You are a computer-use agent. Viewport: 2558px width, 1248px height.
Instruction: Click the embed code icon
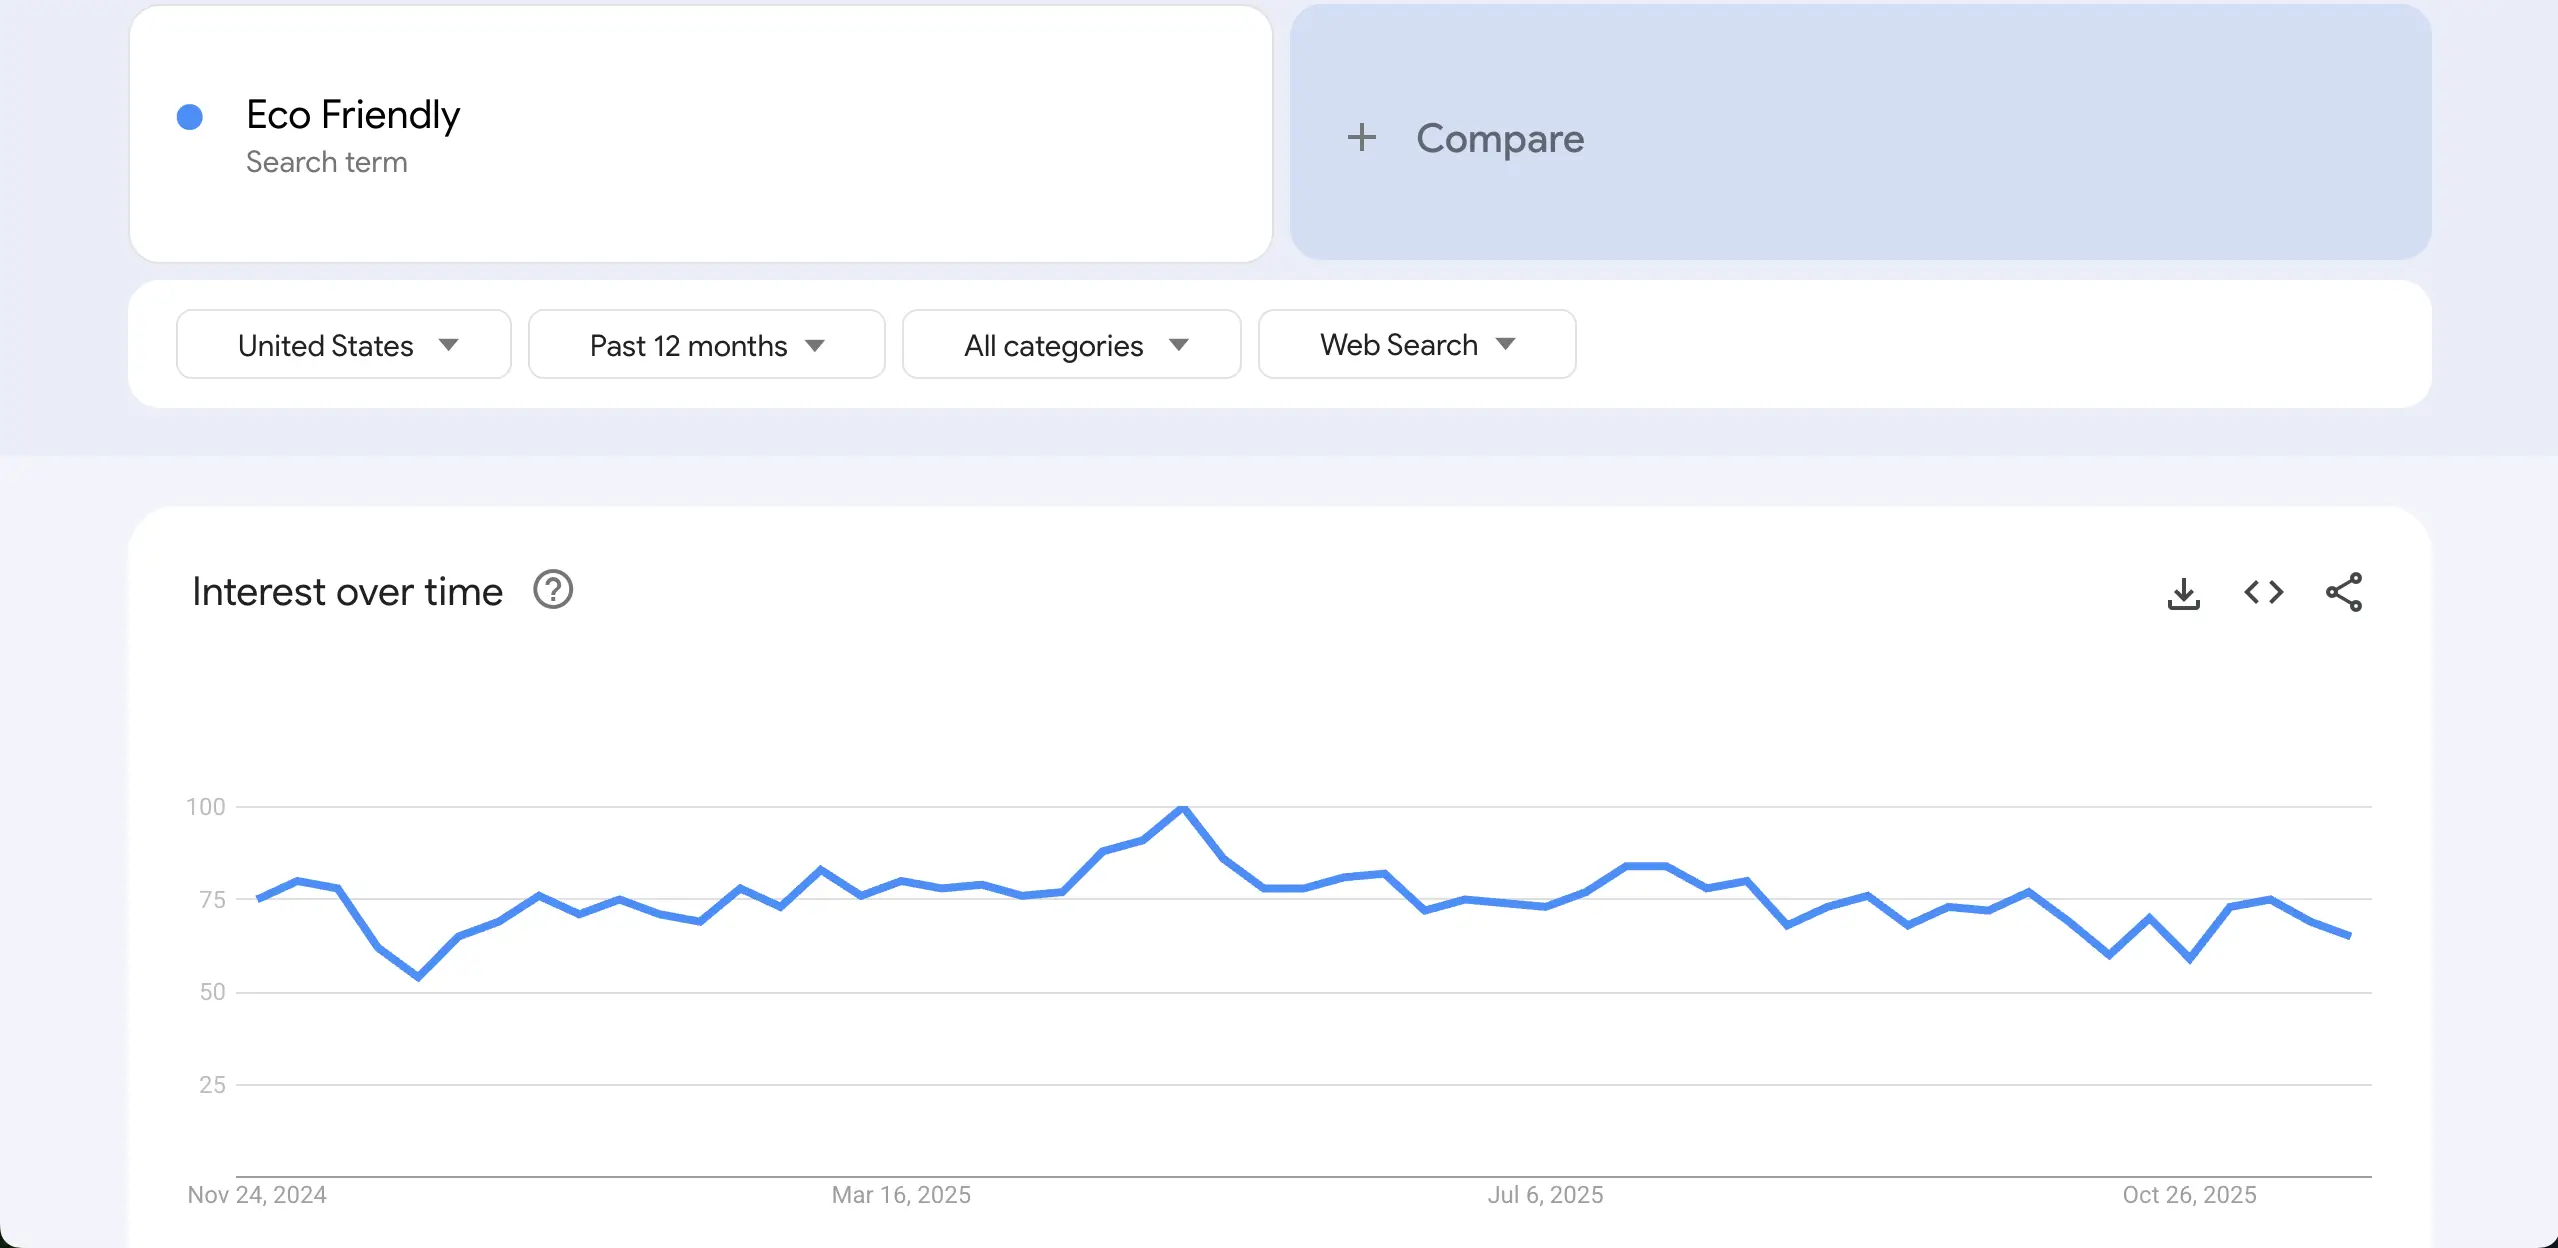[2263, 593]
